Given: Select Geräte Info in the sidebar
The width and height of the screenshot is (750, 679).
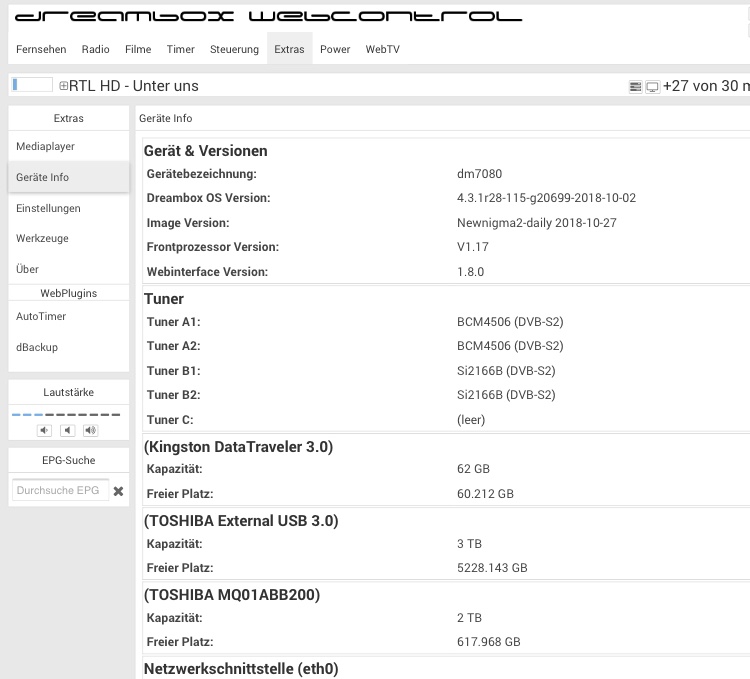Looking at the screenshot, I should [68, 177].
